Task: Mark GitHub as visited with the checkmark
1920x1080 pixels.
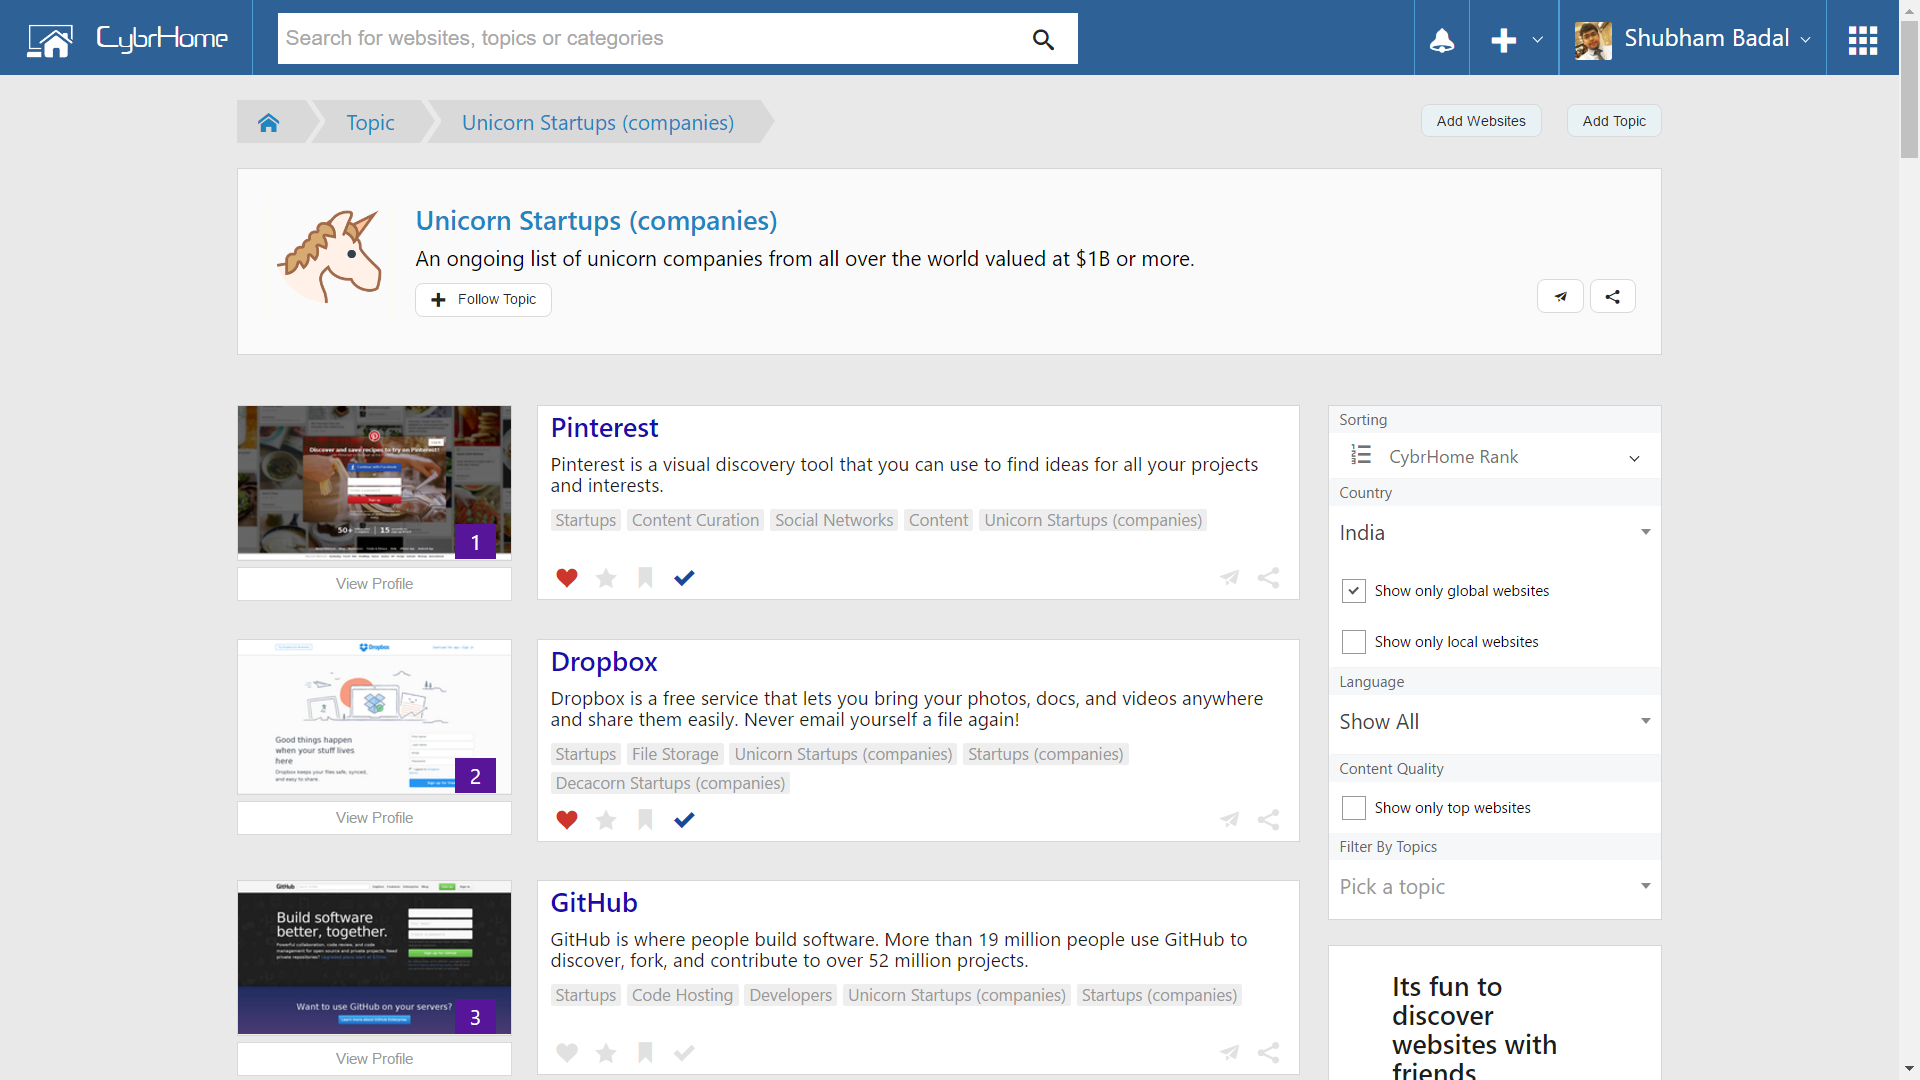Action: point(684,1052)
